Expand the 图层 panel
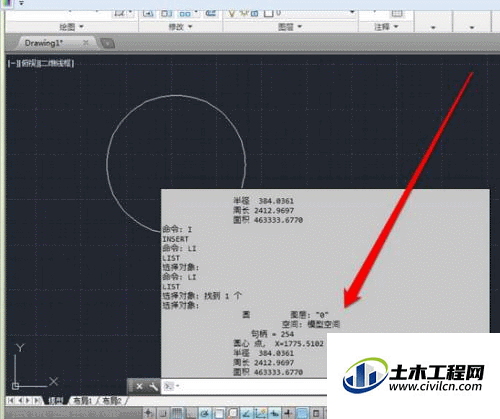Viewport: 500px width, 419px height. [290, 27]
